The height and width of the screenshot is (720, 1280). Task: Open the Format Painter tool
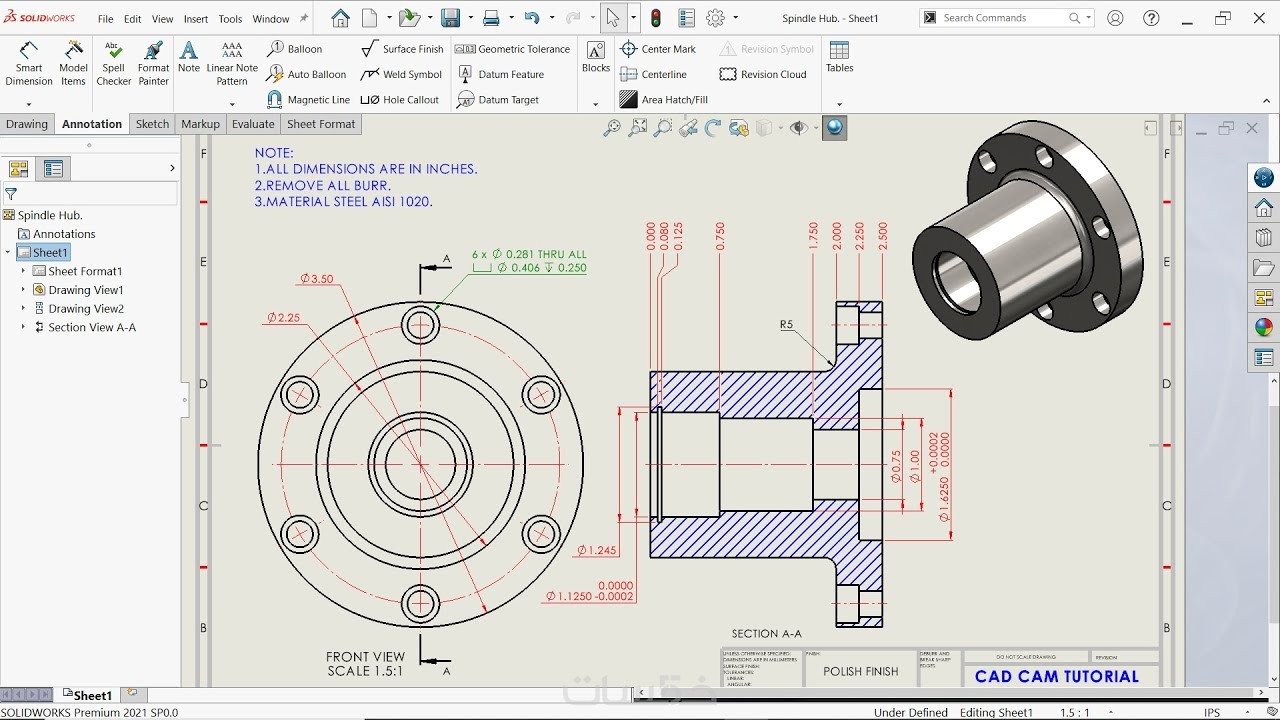point(153,64)
